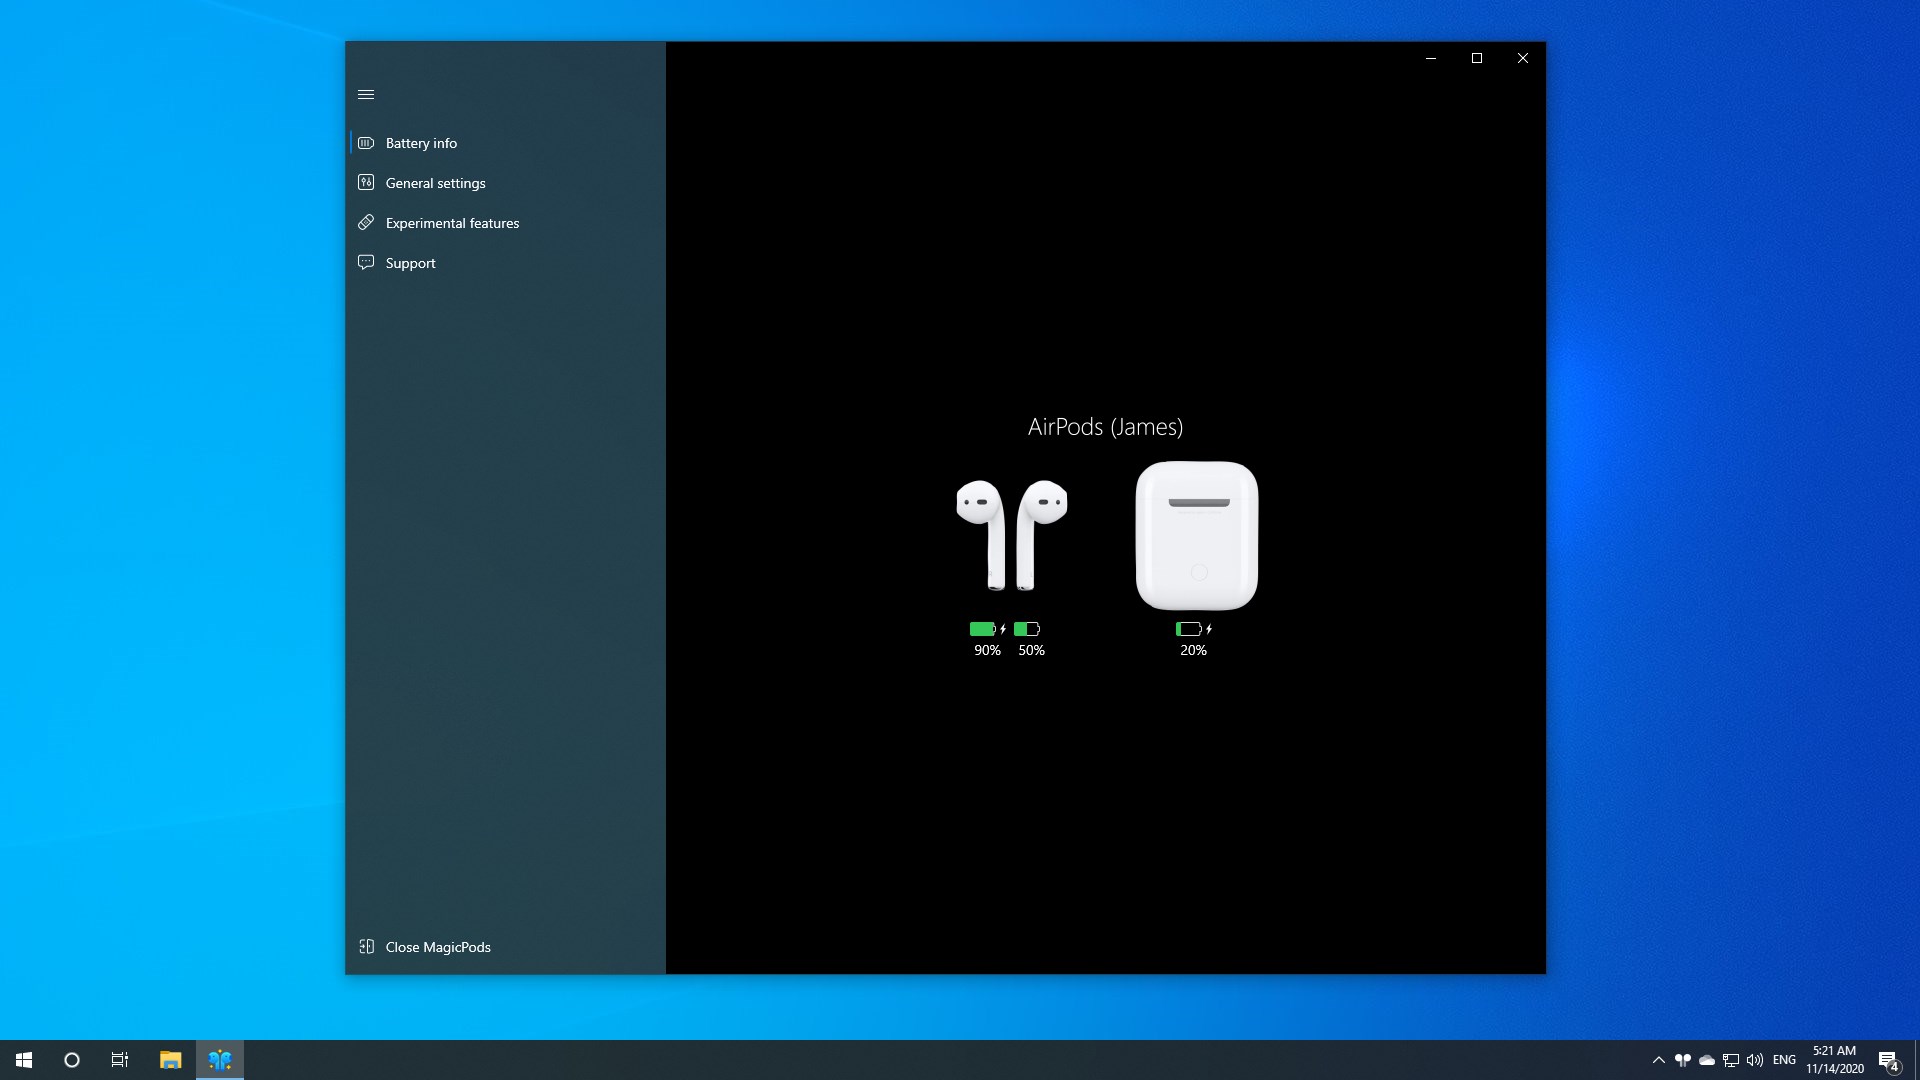1920x1080 pixels.
Task: Open MagicPods from the taskbar icon
Action: (x=219, y=1059)
